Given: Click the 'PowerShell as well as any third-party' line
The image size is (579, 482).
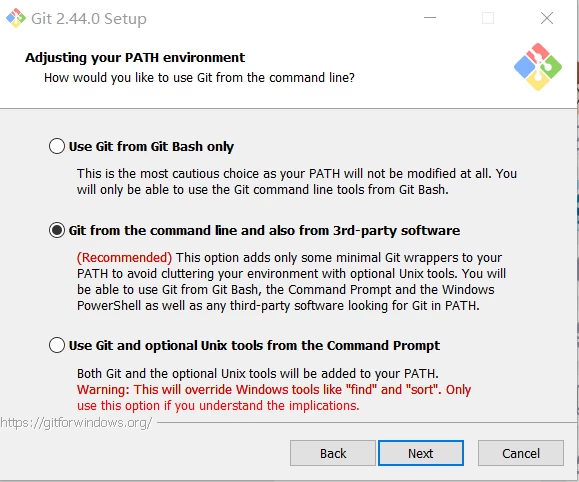Looking at the screenshot, I should tap(278, 306).
